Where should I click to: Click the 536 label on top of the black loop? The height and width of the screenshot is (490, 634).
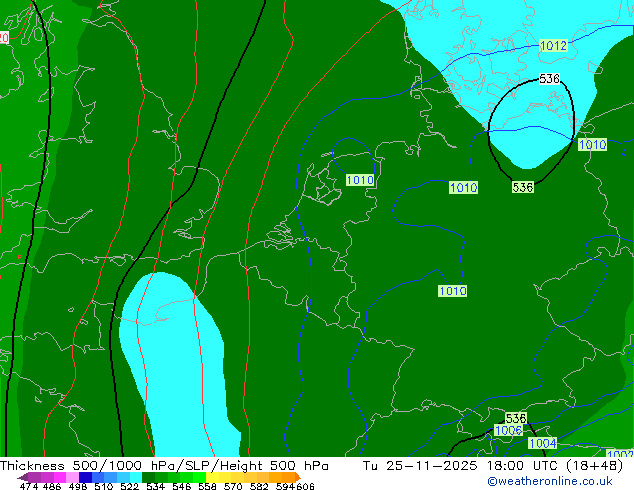(x=549, y=78)
